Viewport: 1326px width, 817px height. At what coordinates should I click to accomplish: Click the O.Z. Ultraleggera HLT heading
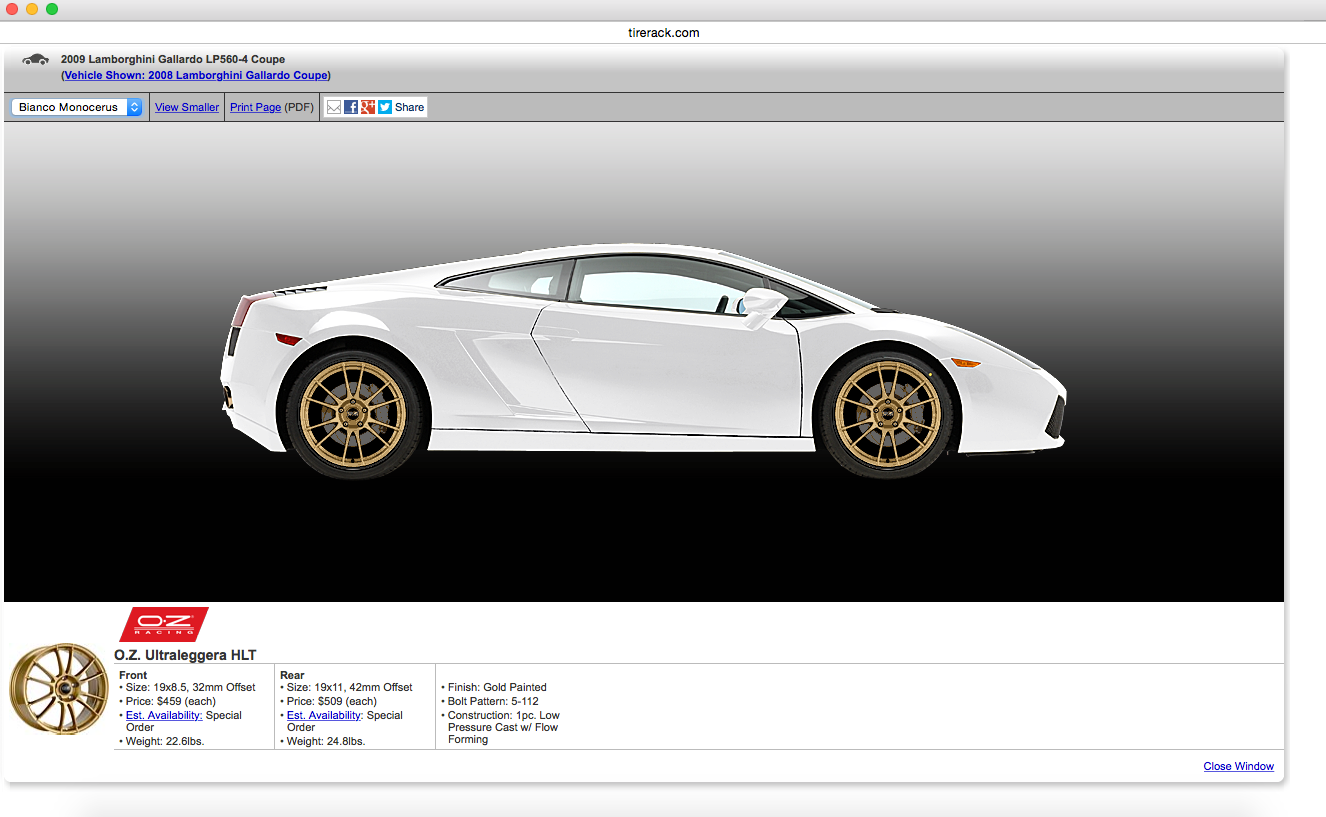point(185,655)
